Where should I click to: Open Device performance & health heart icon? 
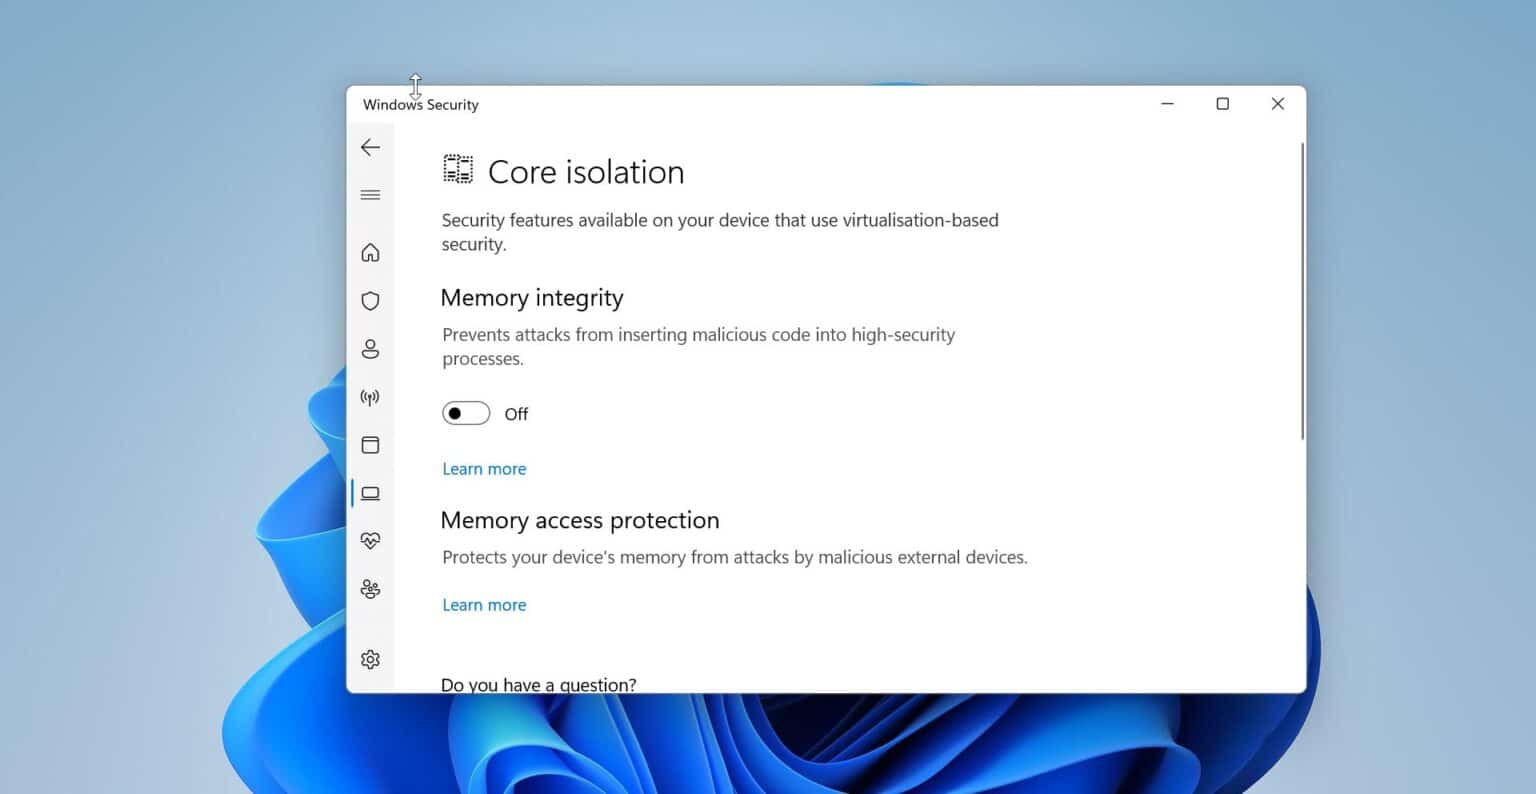coord(370,541)
